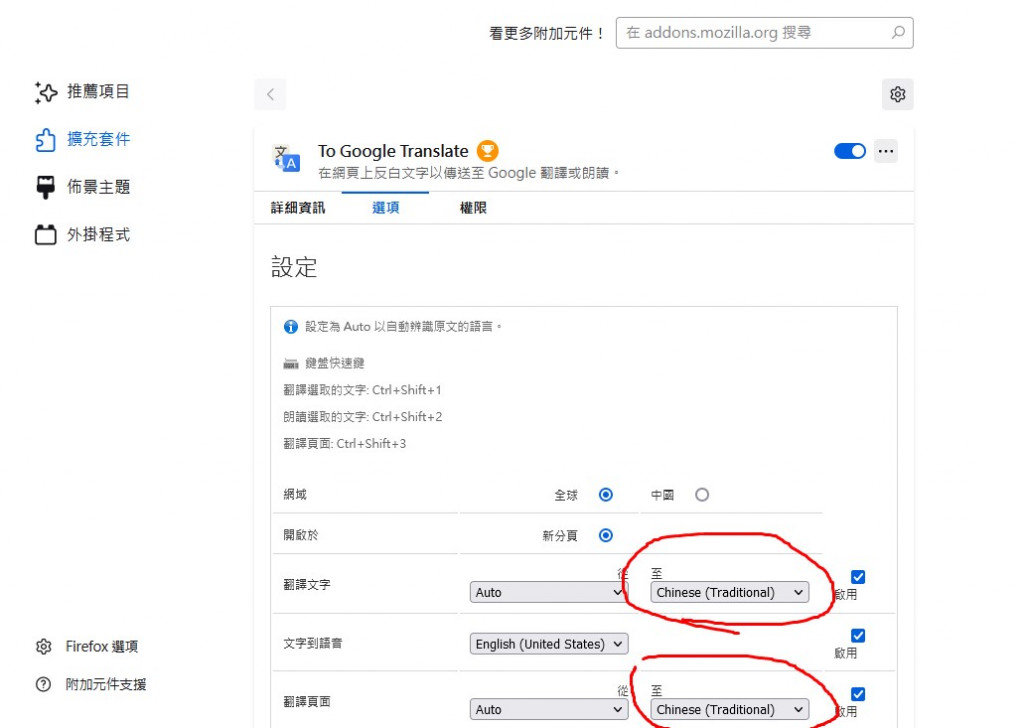Click 翻譯選取的文字: Ctrl+Shift+1 shortcut text

pyautogui.click(x=362, y=390)
